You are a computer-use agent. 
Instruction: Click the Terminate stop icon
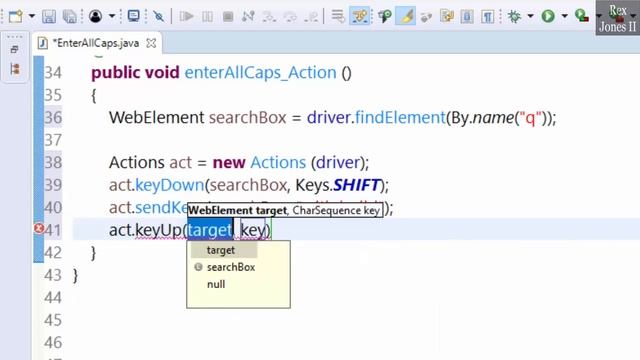pyautogui.click(x=228, y=16)
